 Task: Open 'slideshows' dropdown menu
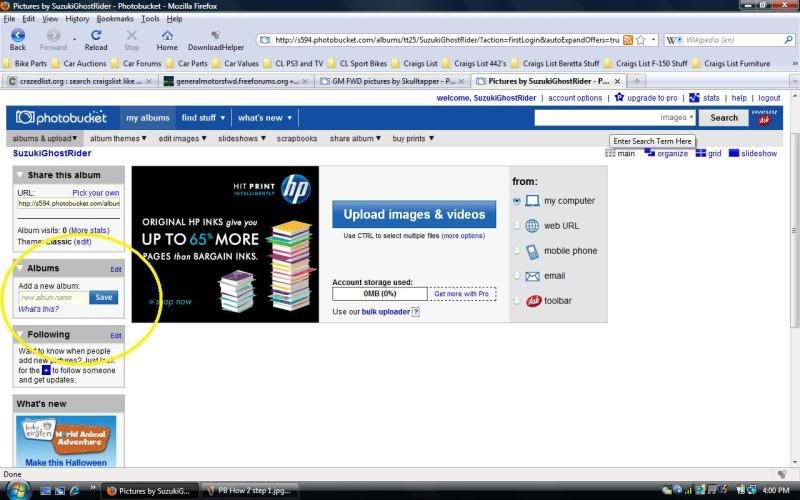point(242,138)
